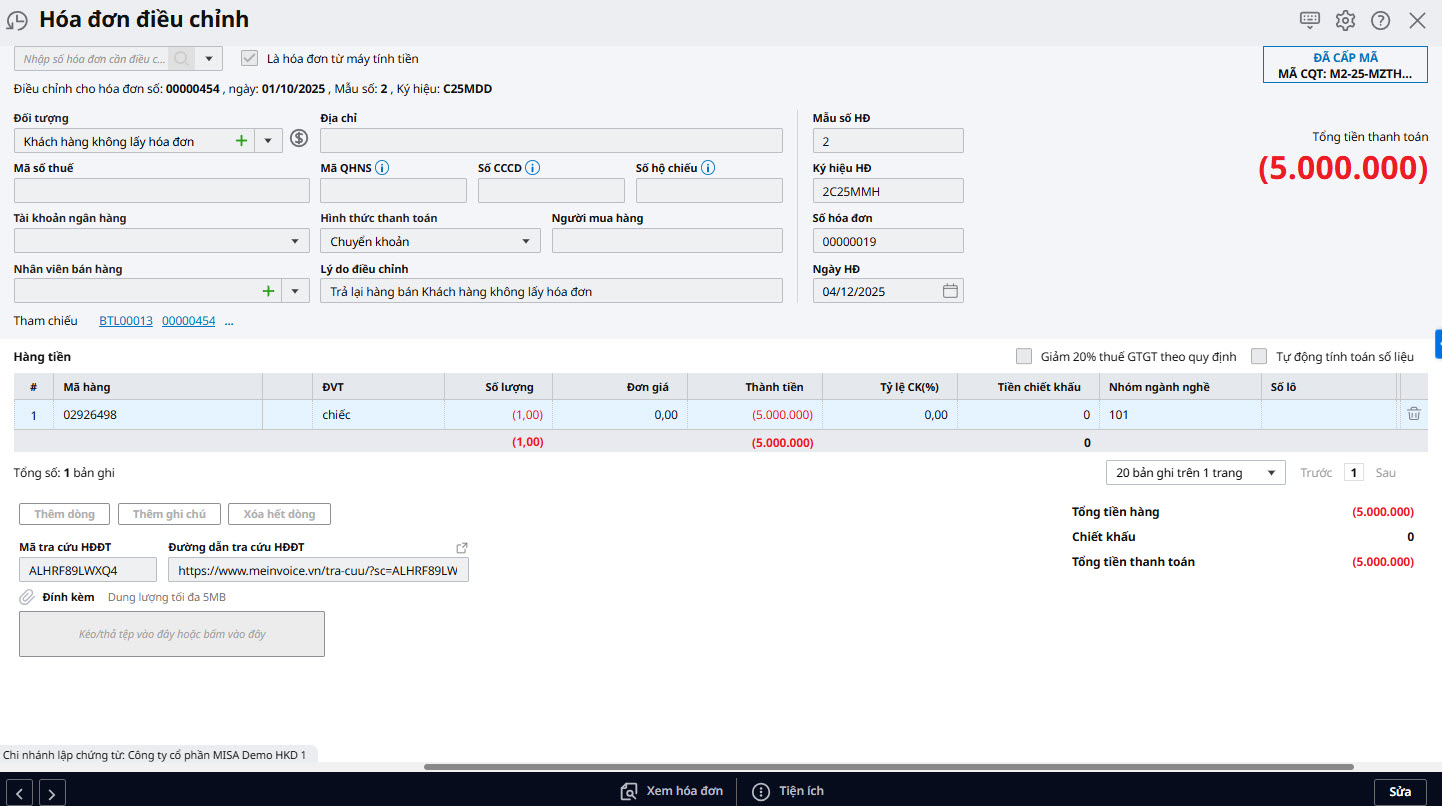
Task: Click 'Xem hóa đơn' in bottom bar
Action: point(672,791)
